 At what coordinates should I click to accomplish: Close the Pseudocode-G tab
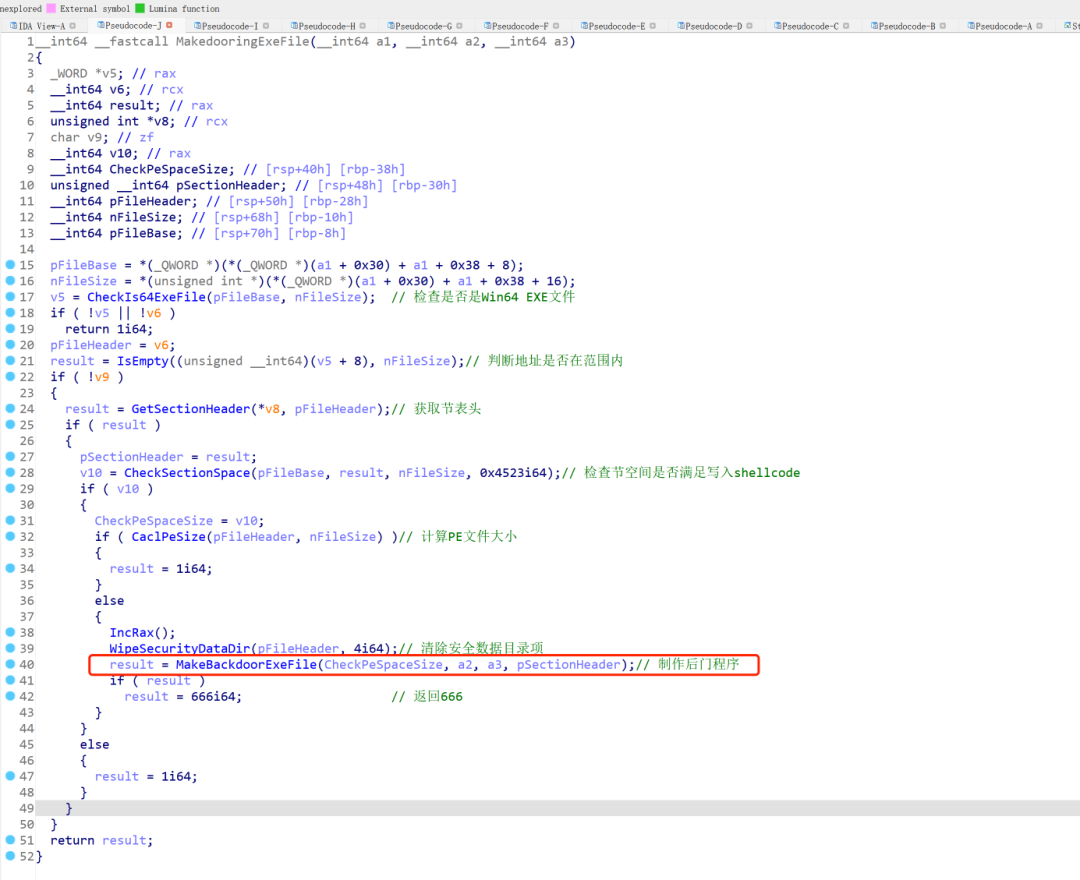pyautogui.click(x=459, y=26)
